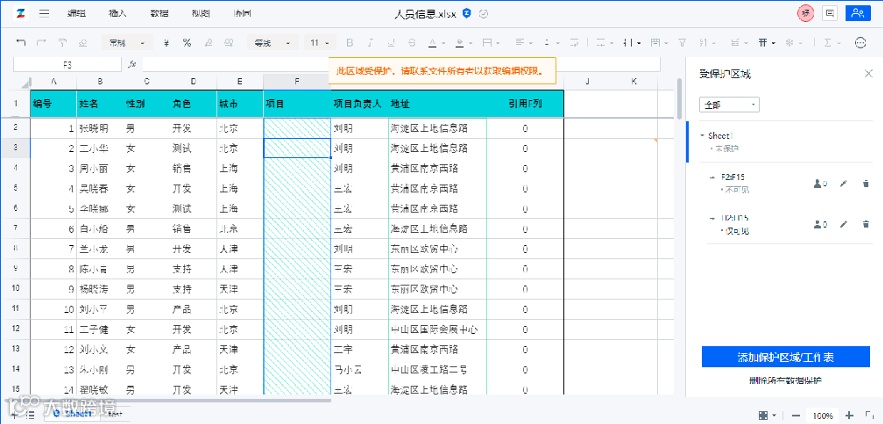The height and width of the screenshot is (424, 883).
Task: Select column F header
Action: tap(297, 82)
